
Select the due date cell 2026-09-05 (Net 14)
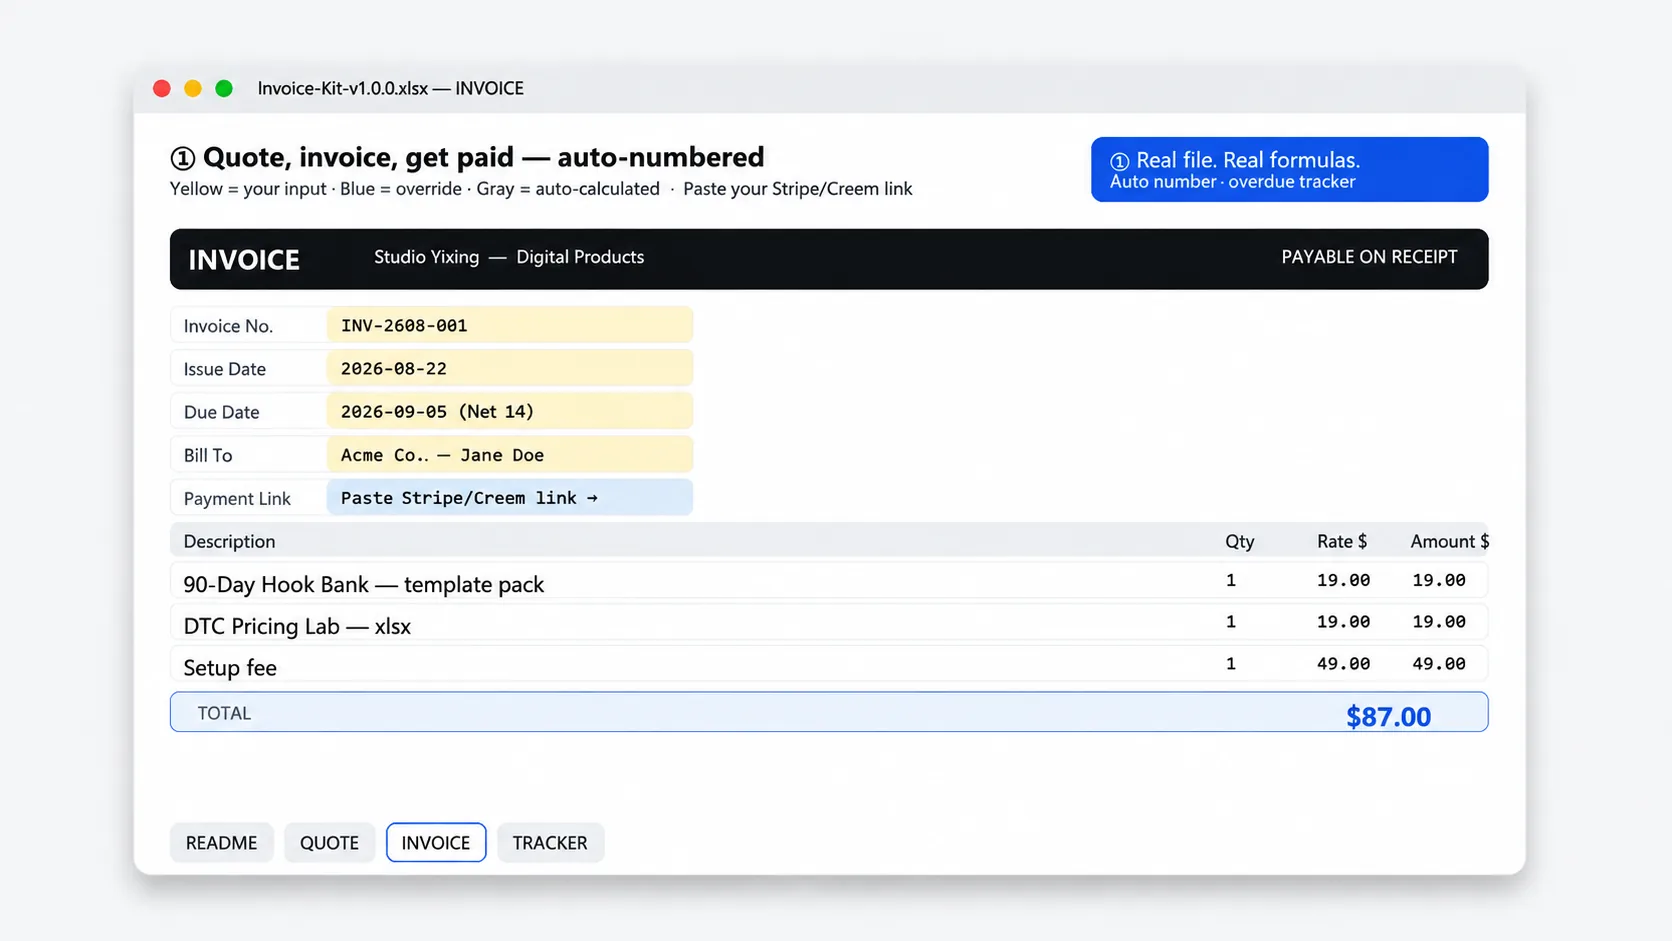[509, 411]
